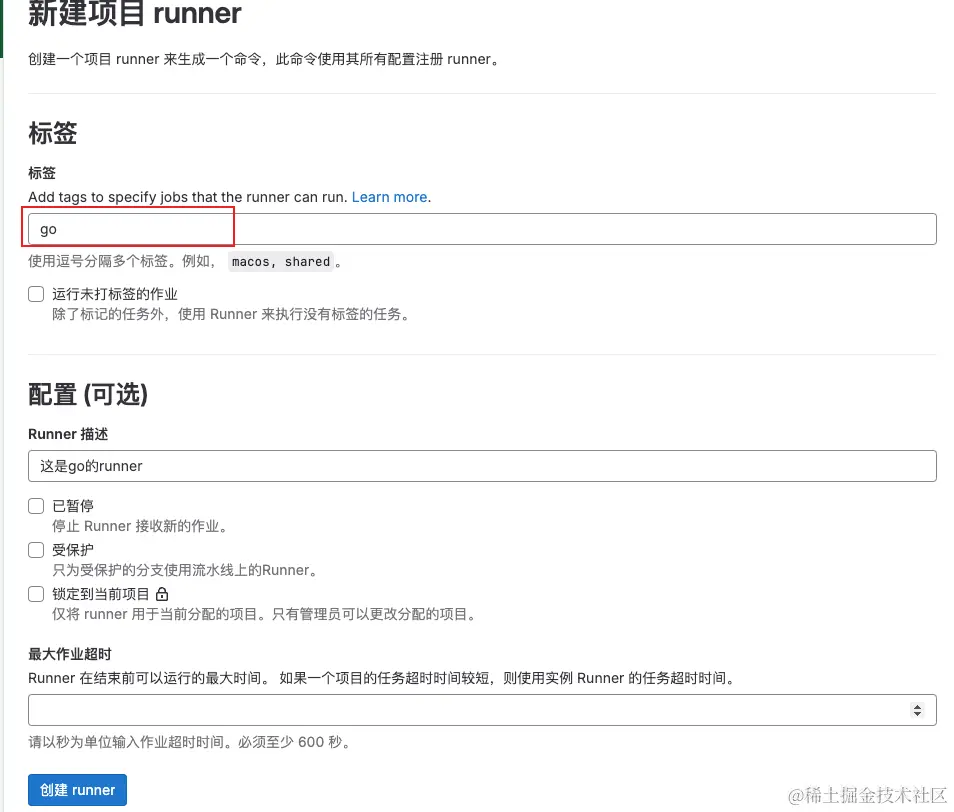Click the 最大作业超时 input field
This screenshot has height=812, width=954.
482,709
